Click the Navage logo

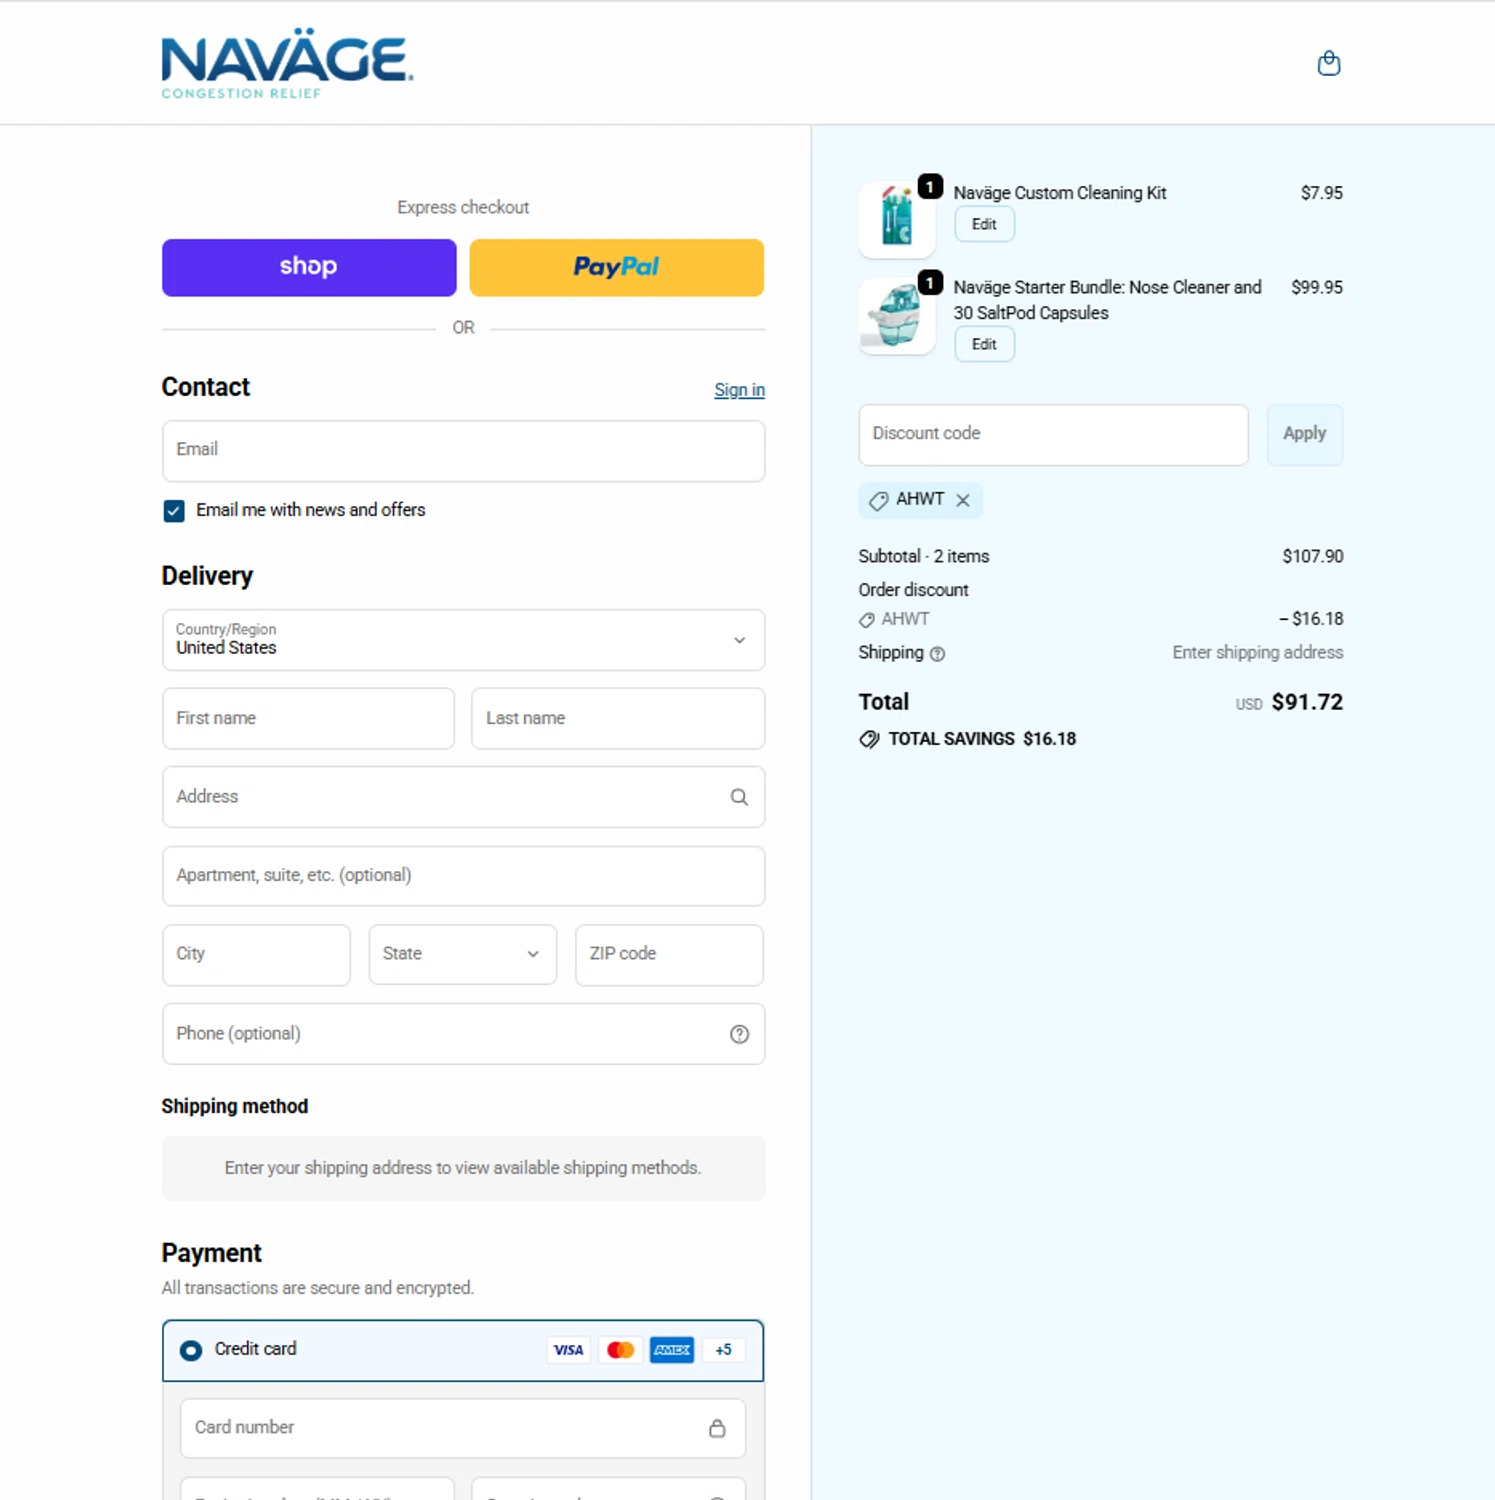tap(287, 64)
